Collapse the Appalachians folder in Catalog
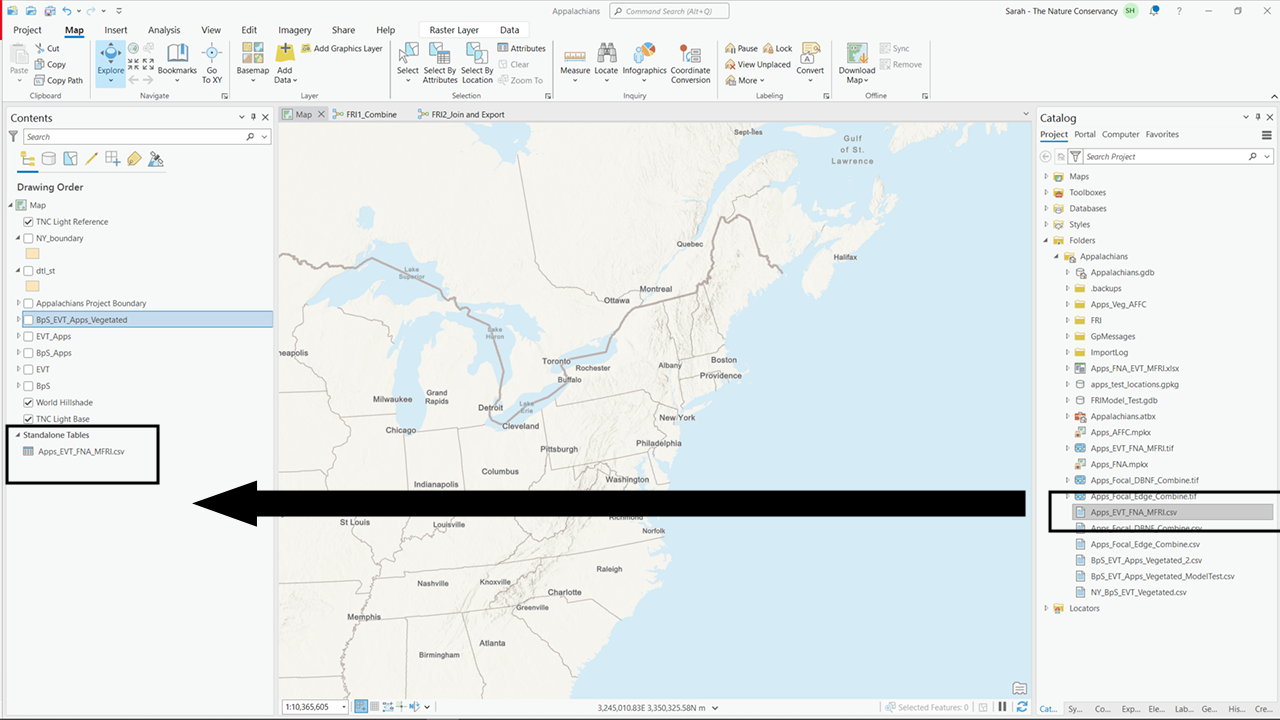Screen dimensions: 1280x720 point(1054,256)
